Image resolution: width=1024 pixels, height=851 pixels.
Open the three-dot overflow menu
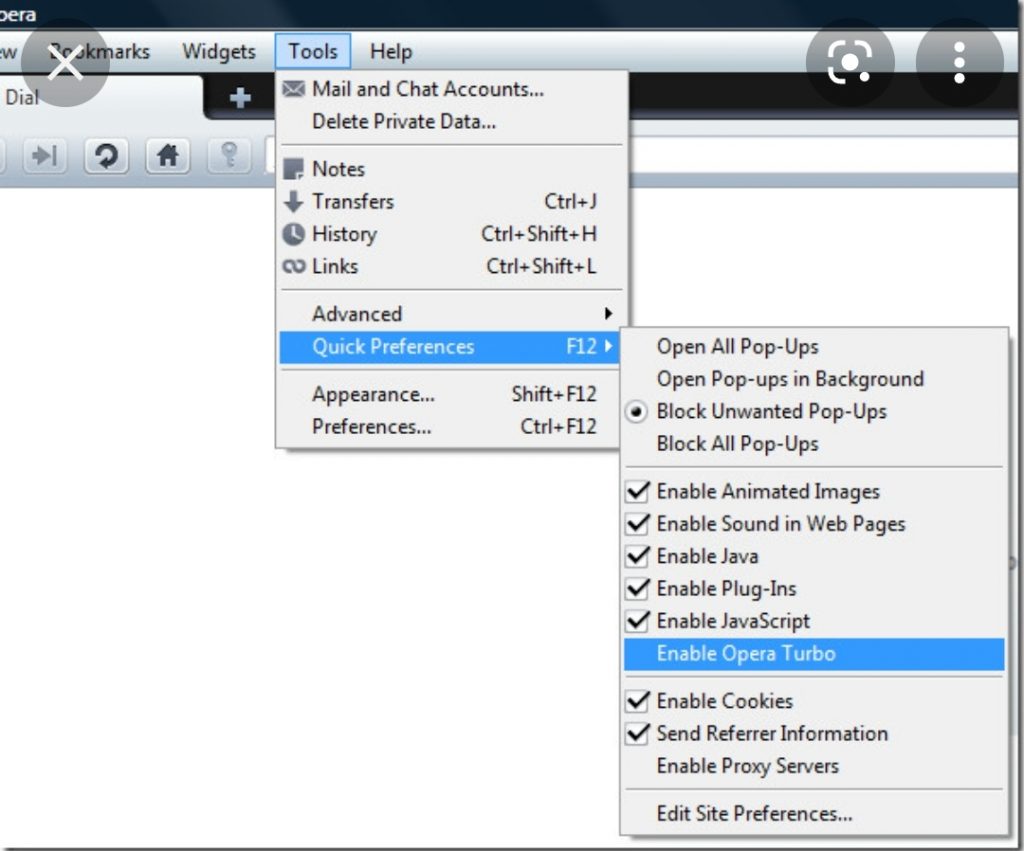point(959,63)
